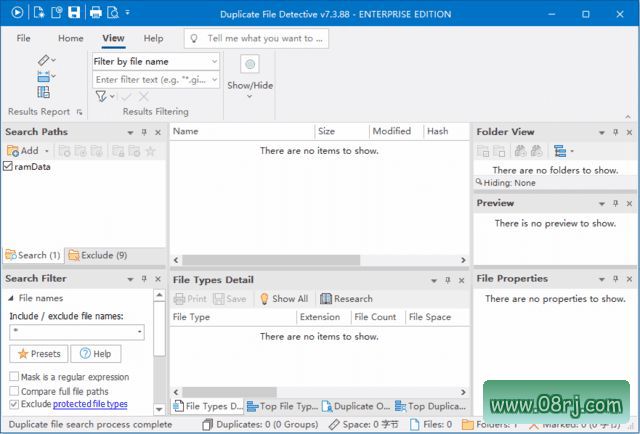This screenshot has height=434, width=640.
Task: Click the new project icon in title bar
Action: coord(39,13)
